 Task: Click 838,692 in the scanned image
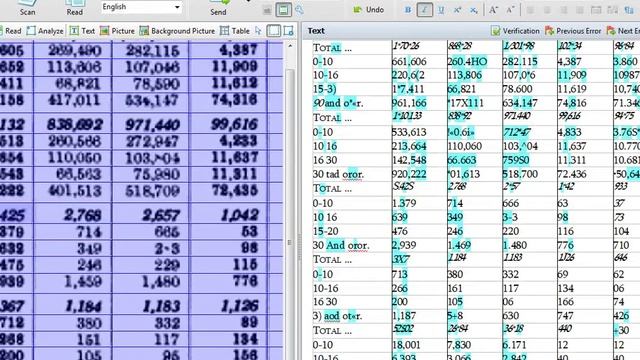coord(74,125)
